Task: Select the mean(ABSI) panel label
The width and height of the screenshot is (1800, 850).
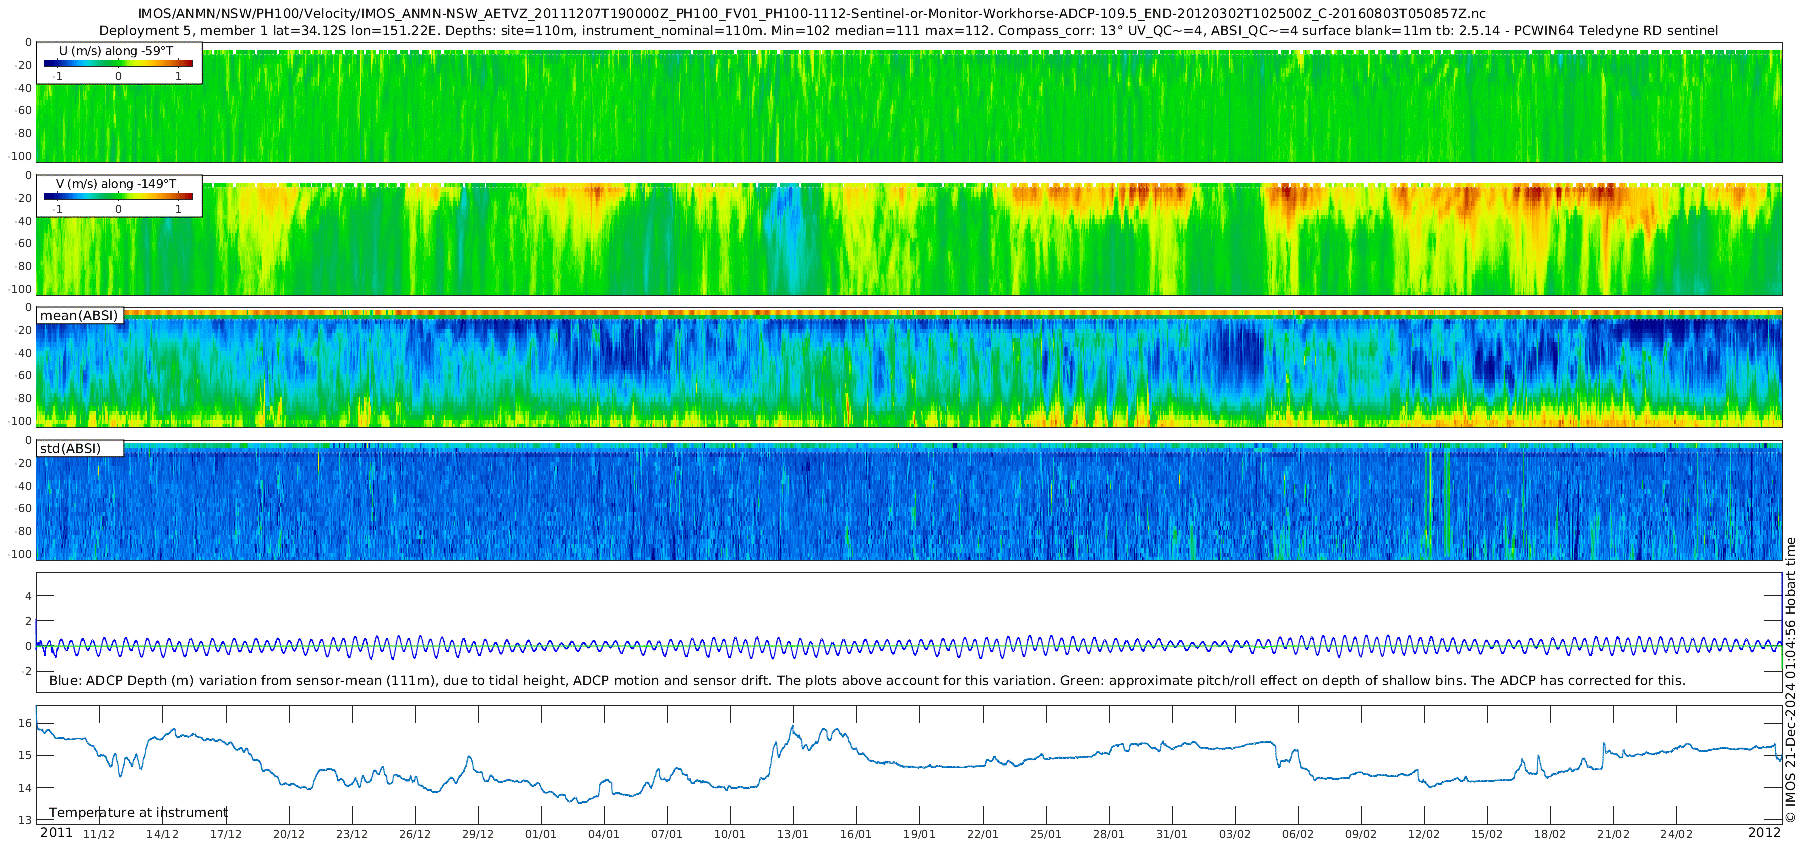Action: point(79,316)
